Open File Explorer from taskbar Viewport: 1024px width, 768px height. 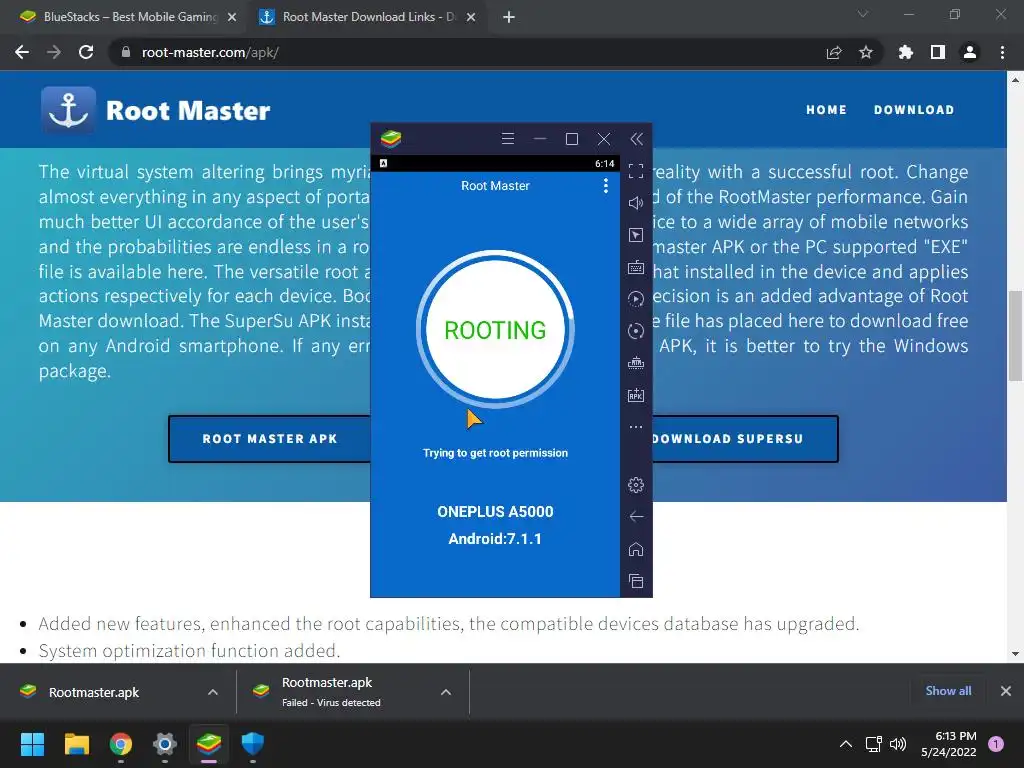76,744
